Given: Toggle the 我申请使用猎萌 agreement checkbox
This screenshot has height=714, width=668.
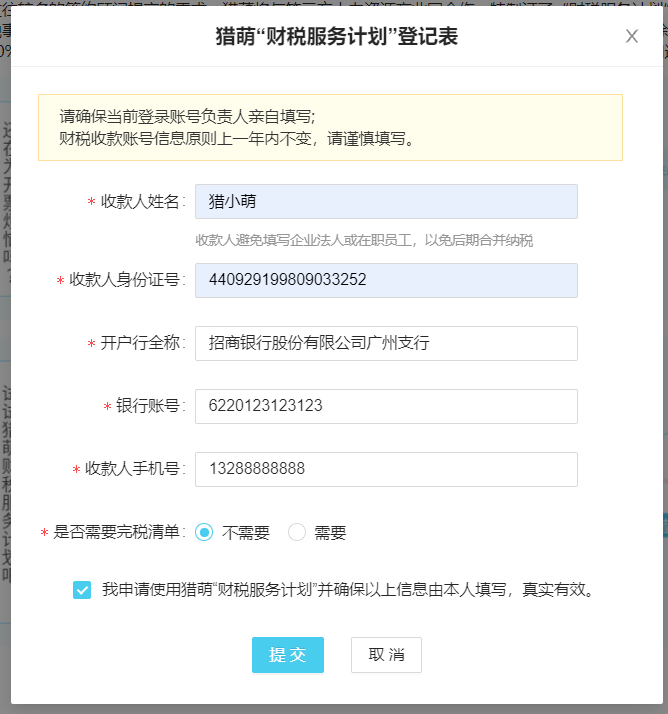Looking at the screenshot, I should pyautogui.click(x=82, y=590).
